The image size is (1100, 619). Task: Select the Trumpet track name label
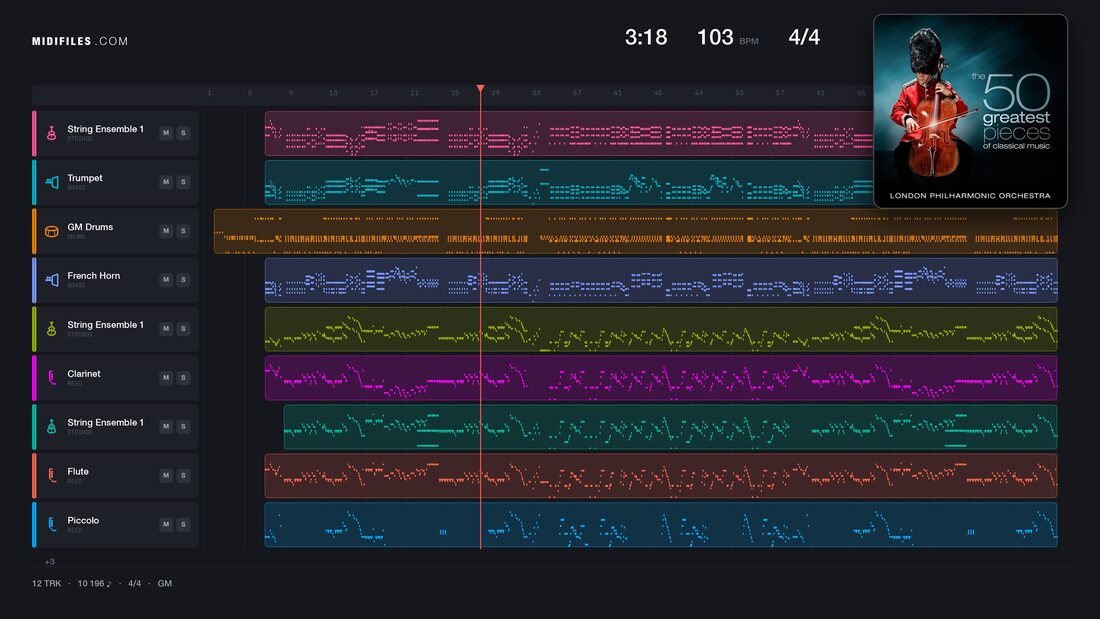point(85,178)
